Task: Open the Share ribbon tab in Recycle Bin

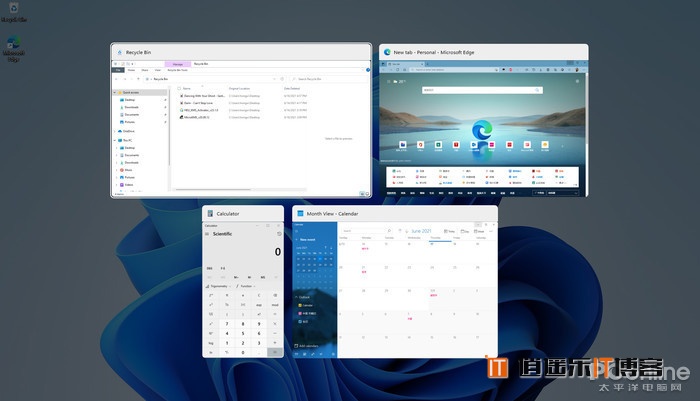Action: click(145, 70)
